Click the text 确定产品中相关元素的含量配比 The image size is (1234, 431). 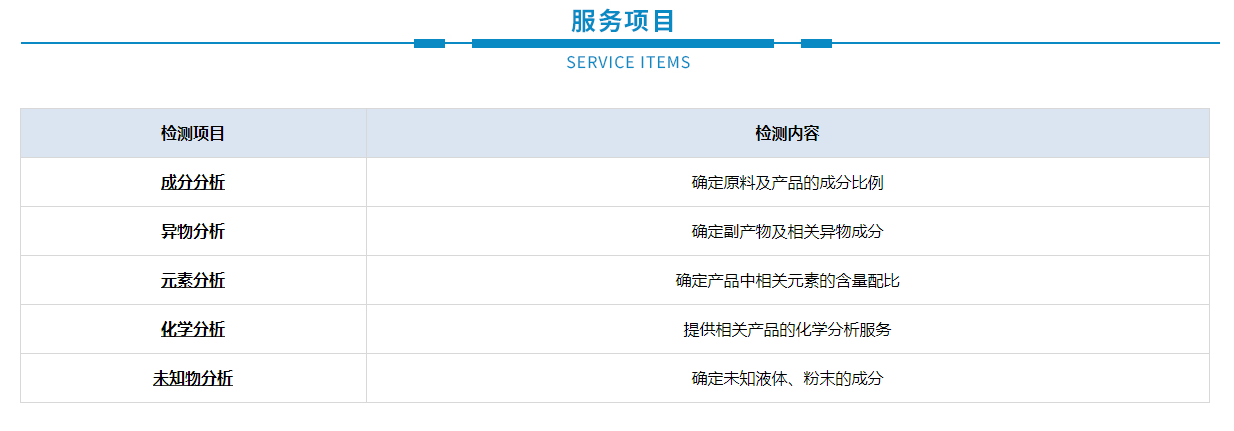click(x=787, y=281)
